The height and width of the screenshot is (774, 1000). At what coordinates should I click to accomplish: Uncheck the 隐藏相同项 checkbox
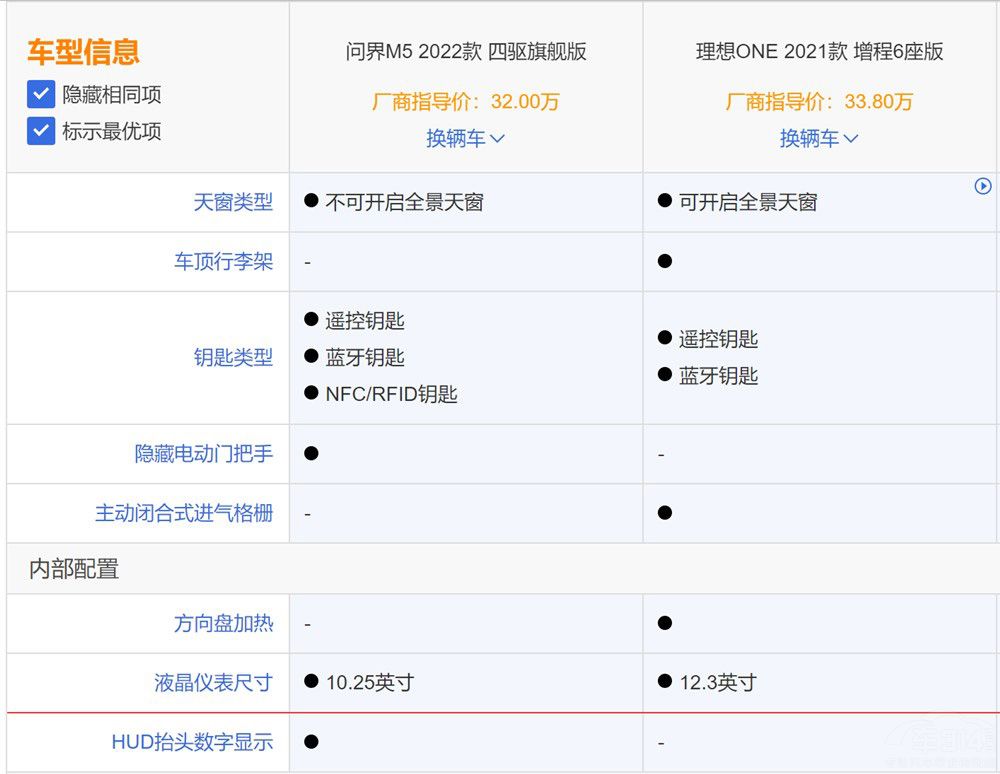(41, 95)
